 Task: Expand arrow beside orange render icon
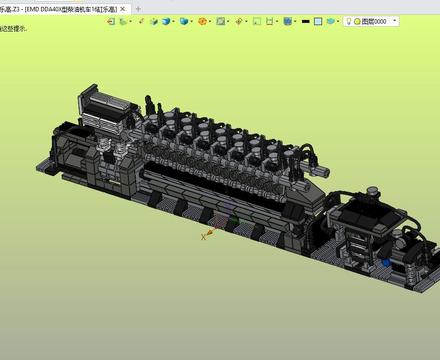(x=210, y=21)
